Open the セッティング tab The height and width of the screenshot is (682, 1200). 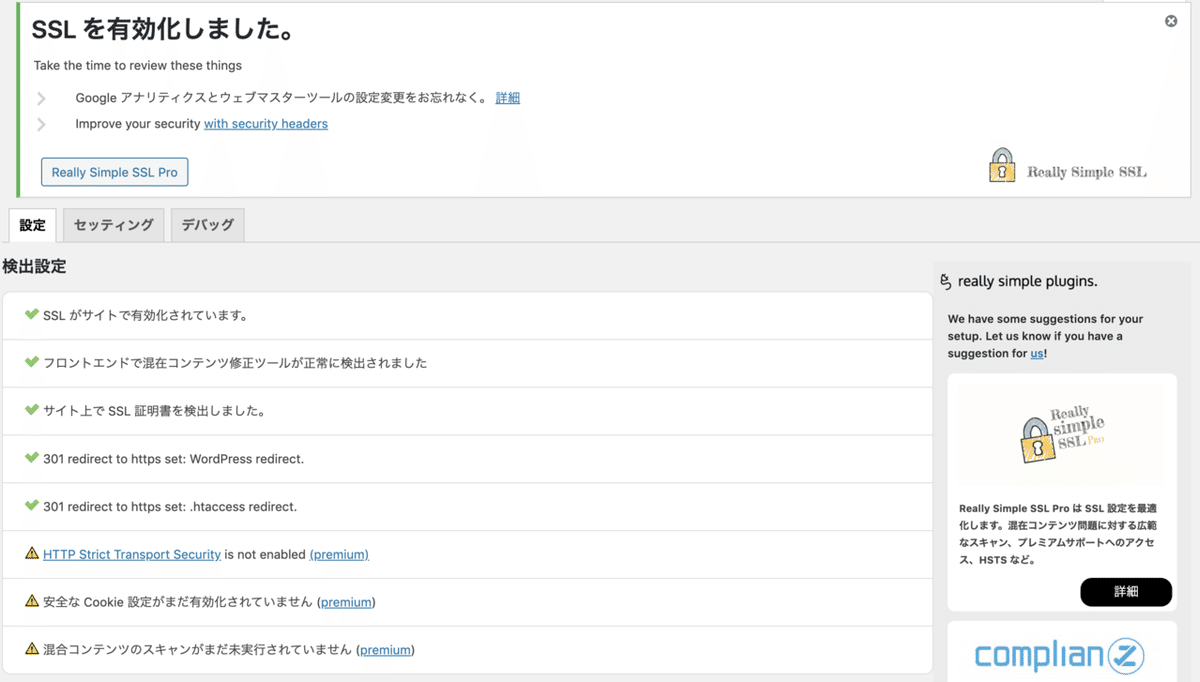coord(114,225)
